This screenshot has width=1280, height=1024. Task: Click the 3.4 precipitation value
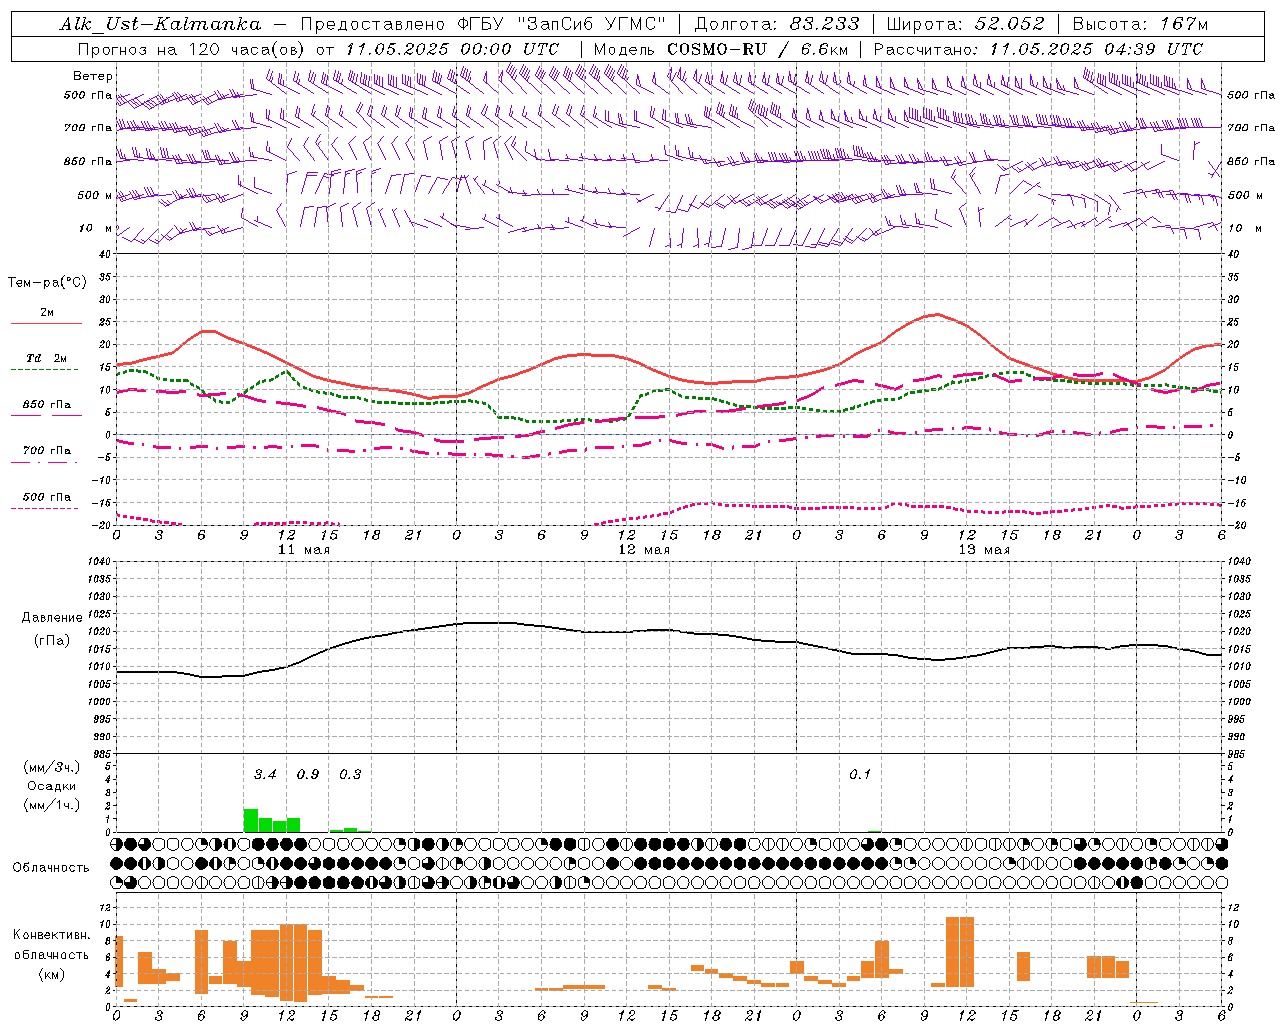pyautogui.click(x=264, y=775)
